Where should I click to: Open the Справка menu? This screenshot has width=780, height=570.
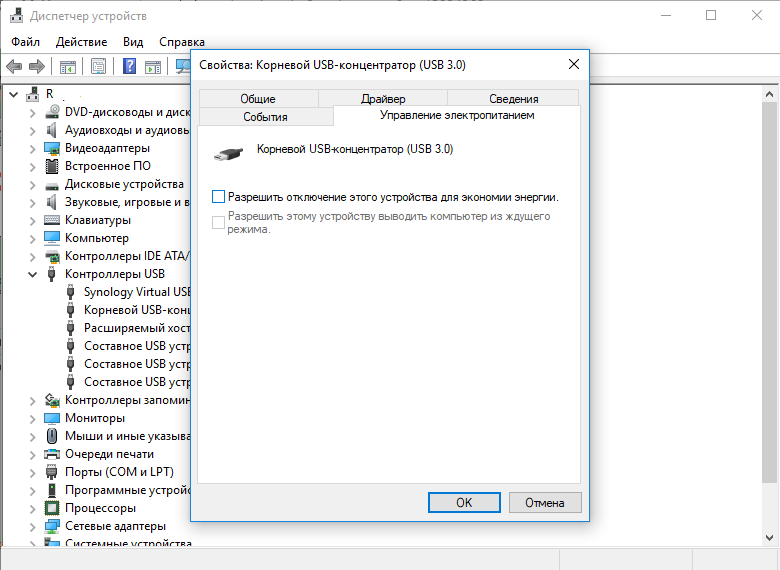click(182, 42)
